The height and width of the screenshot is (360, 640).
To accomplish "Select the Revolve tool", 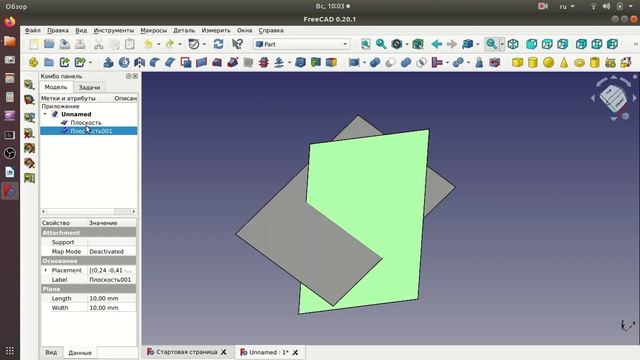I will 124,62.
